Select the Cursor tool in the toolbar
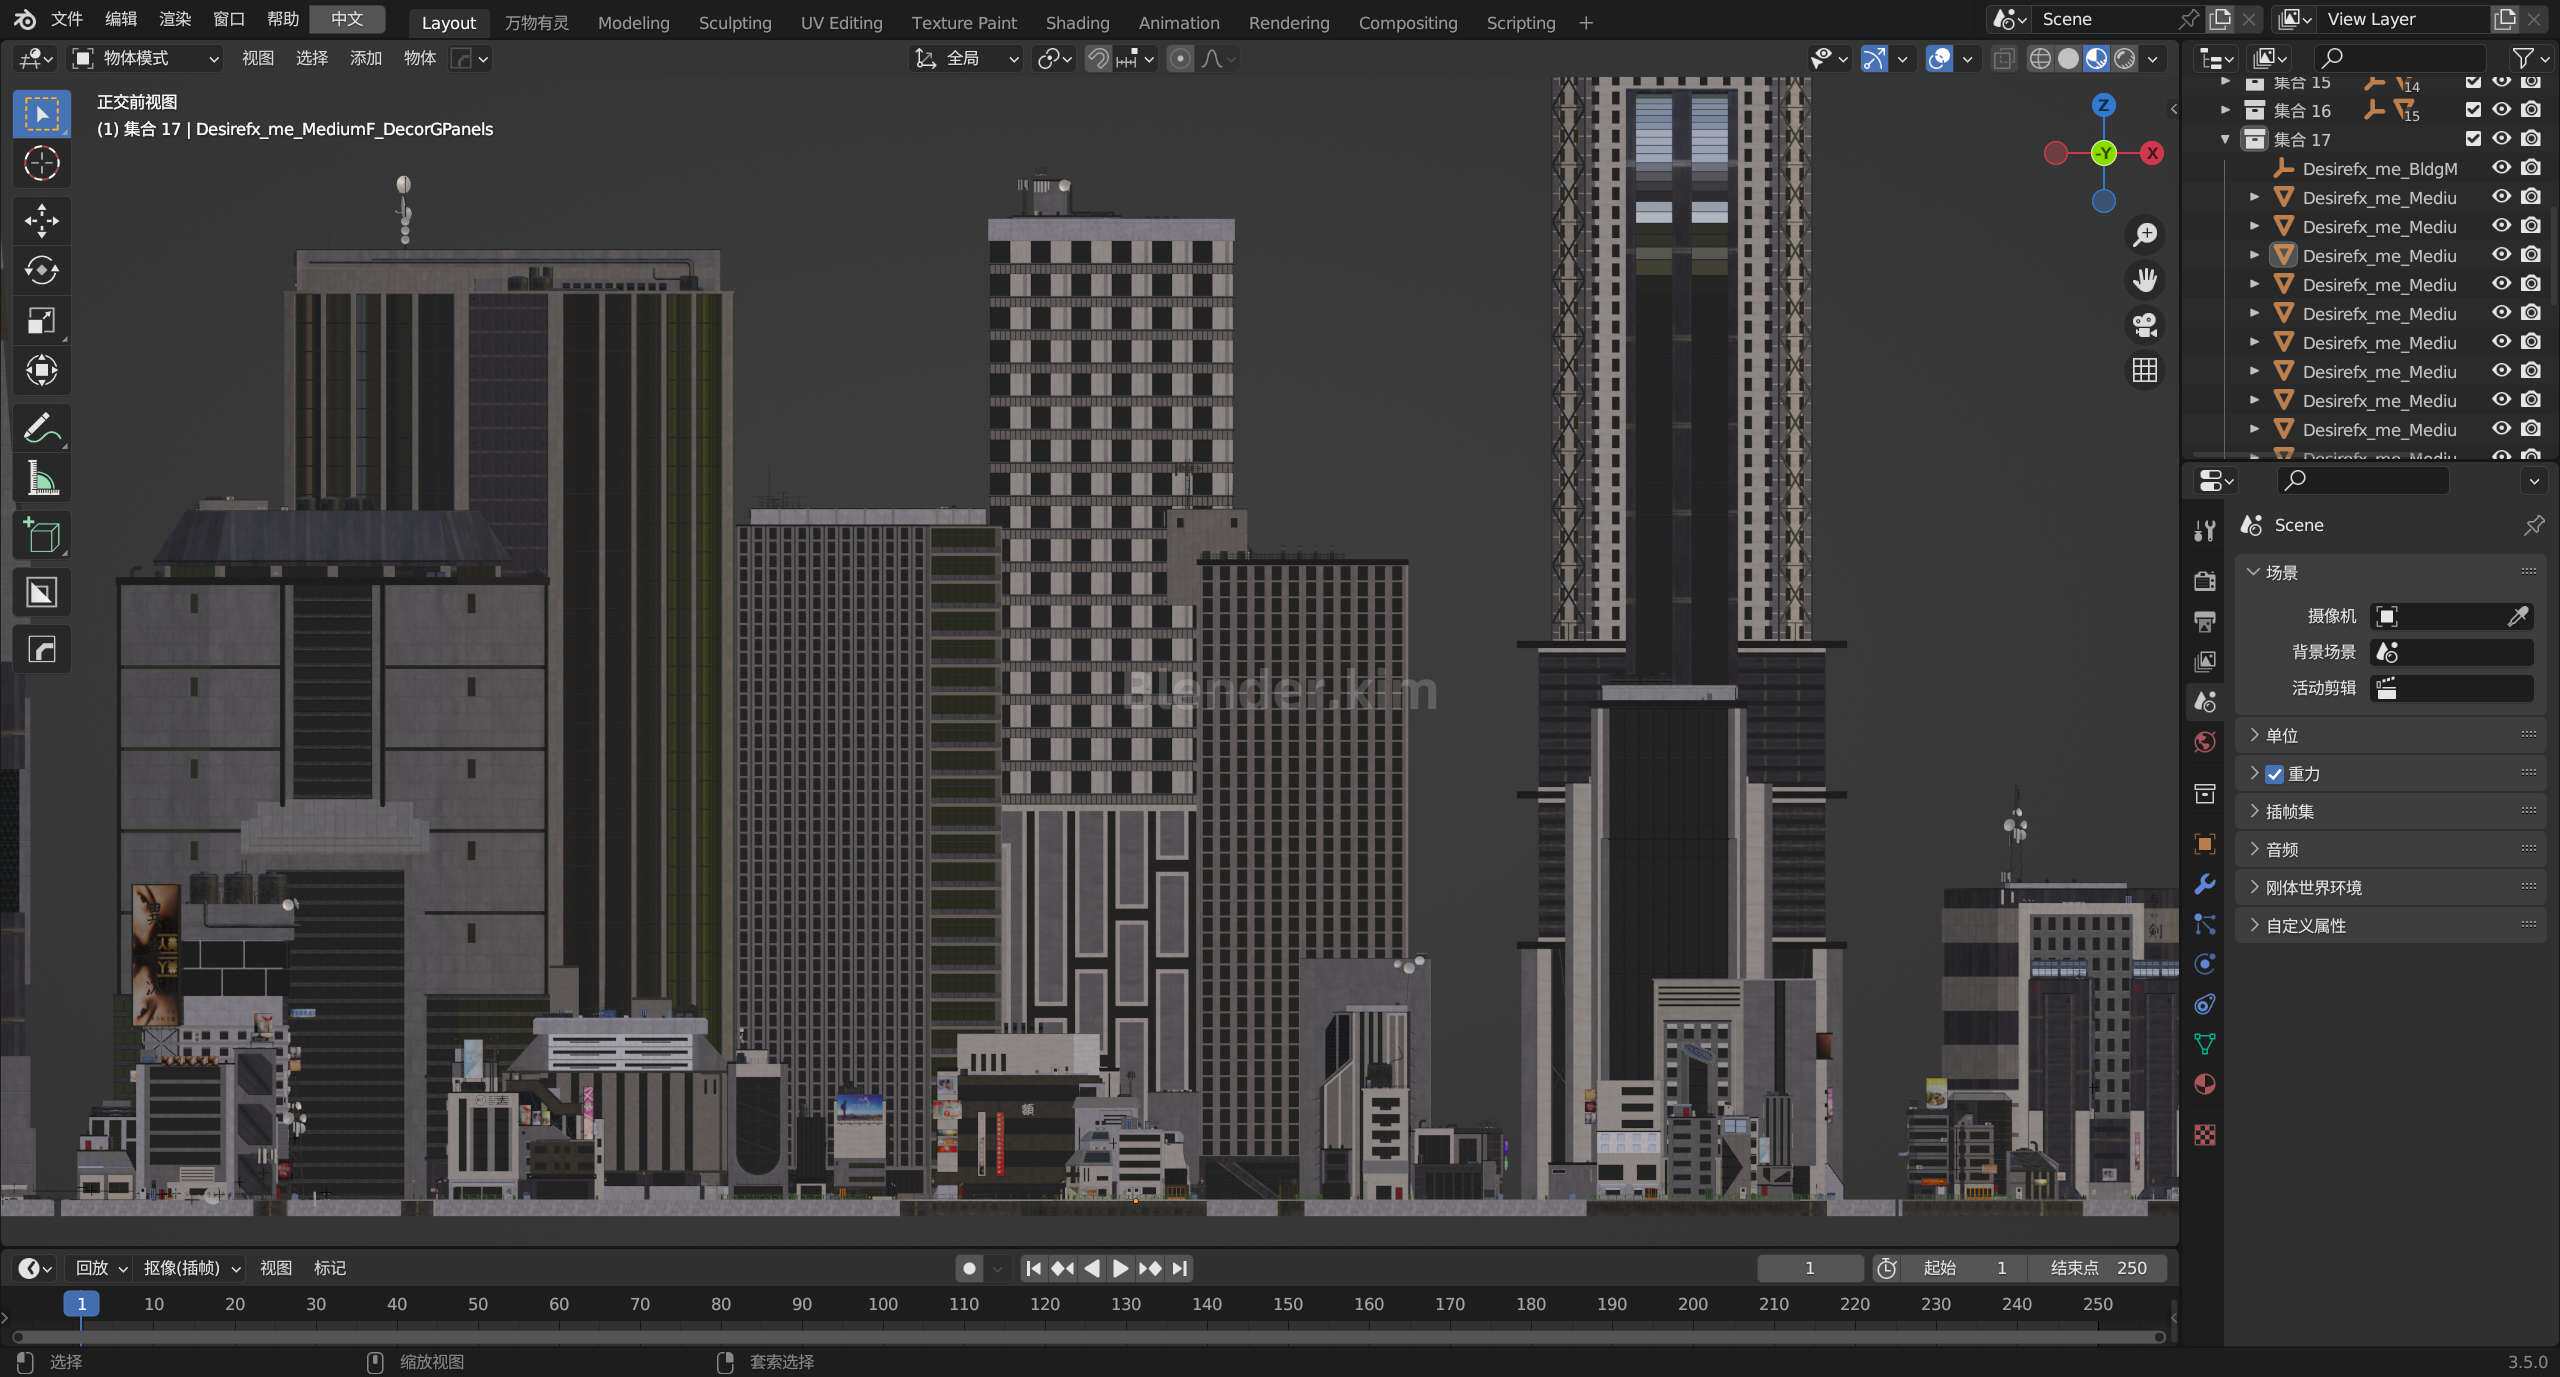This screenshot has height=1377, width=2560. (x=41, y=163)
